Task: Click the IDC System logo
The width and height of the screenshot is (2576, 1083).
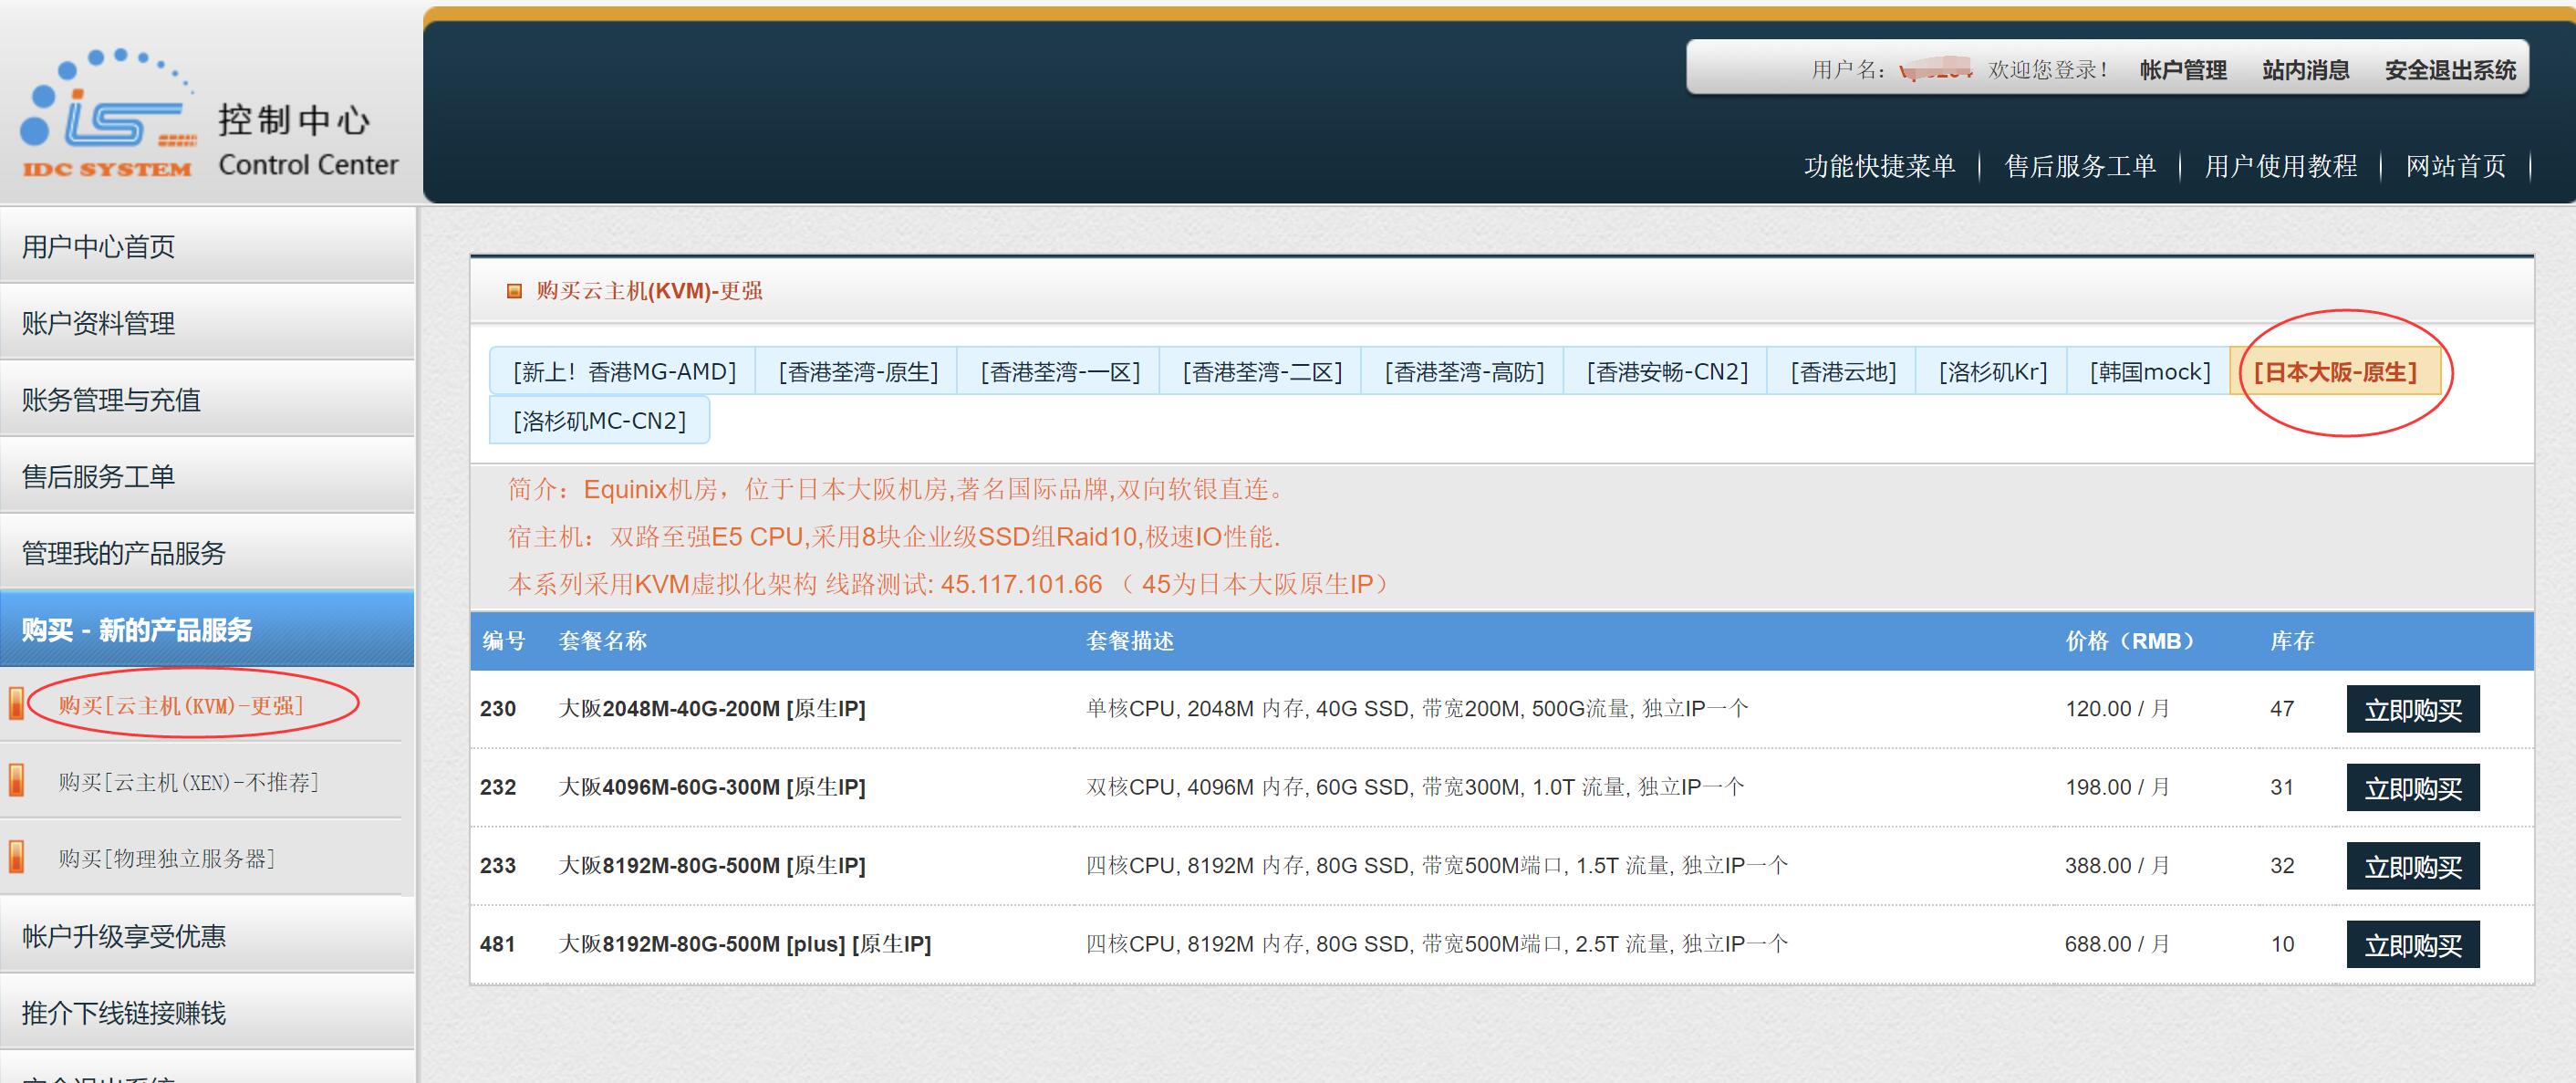Action: (x=108, y=113)
